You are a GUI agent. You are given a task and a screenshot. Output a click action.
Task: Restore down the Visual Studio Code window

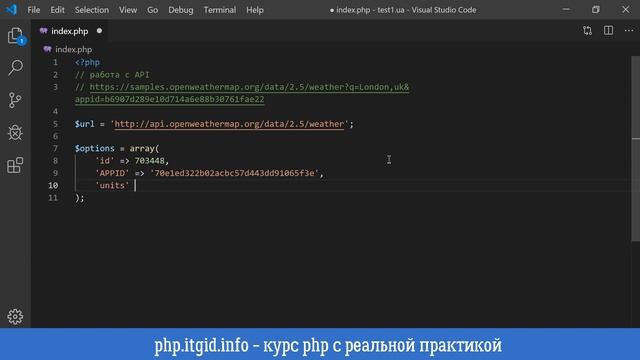(596, 9)
